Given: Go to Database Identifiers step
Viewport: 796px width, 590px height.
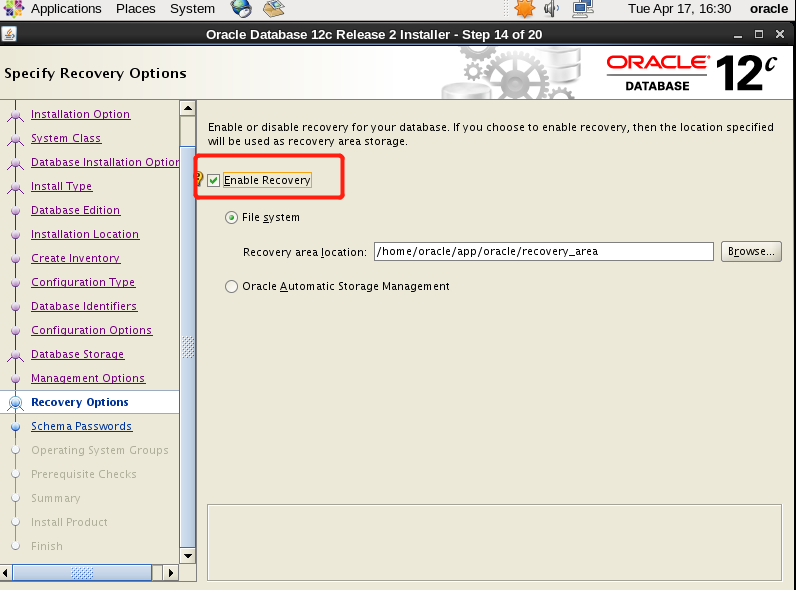Looking at the screenshot, I should pos(84,306).
